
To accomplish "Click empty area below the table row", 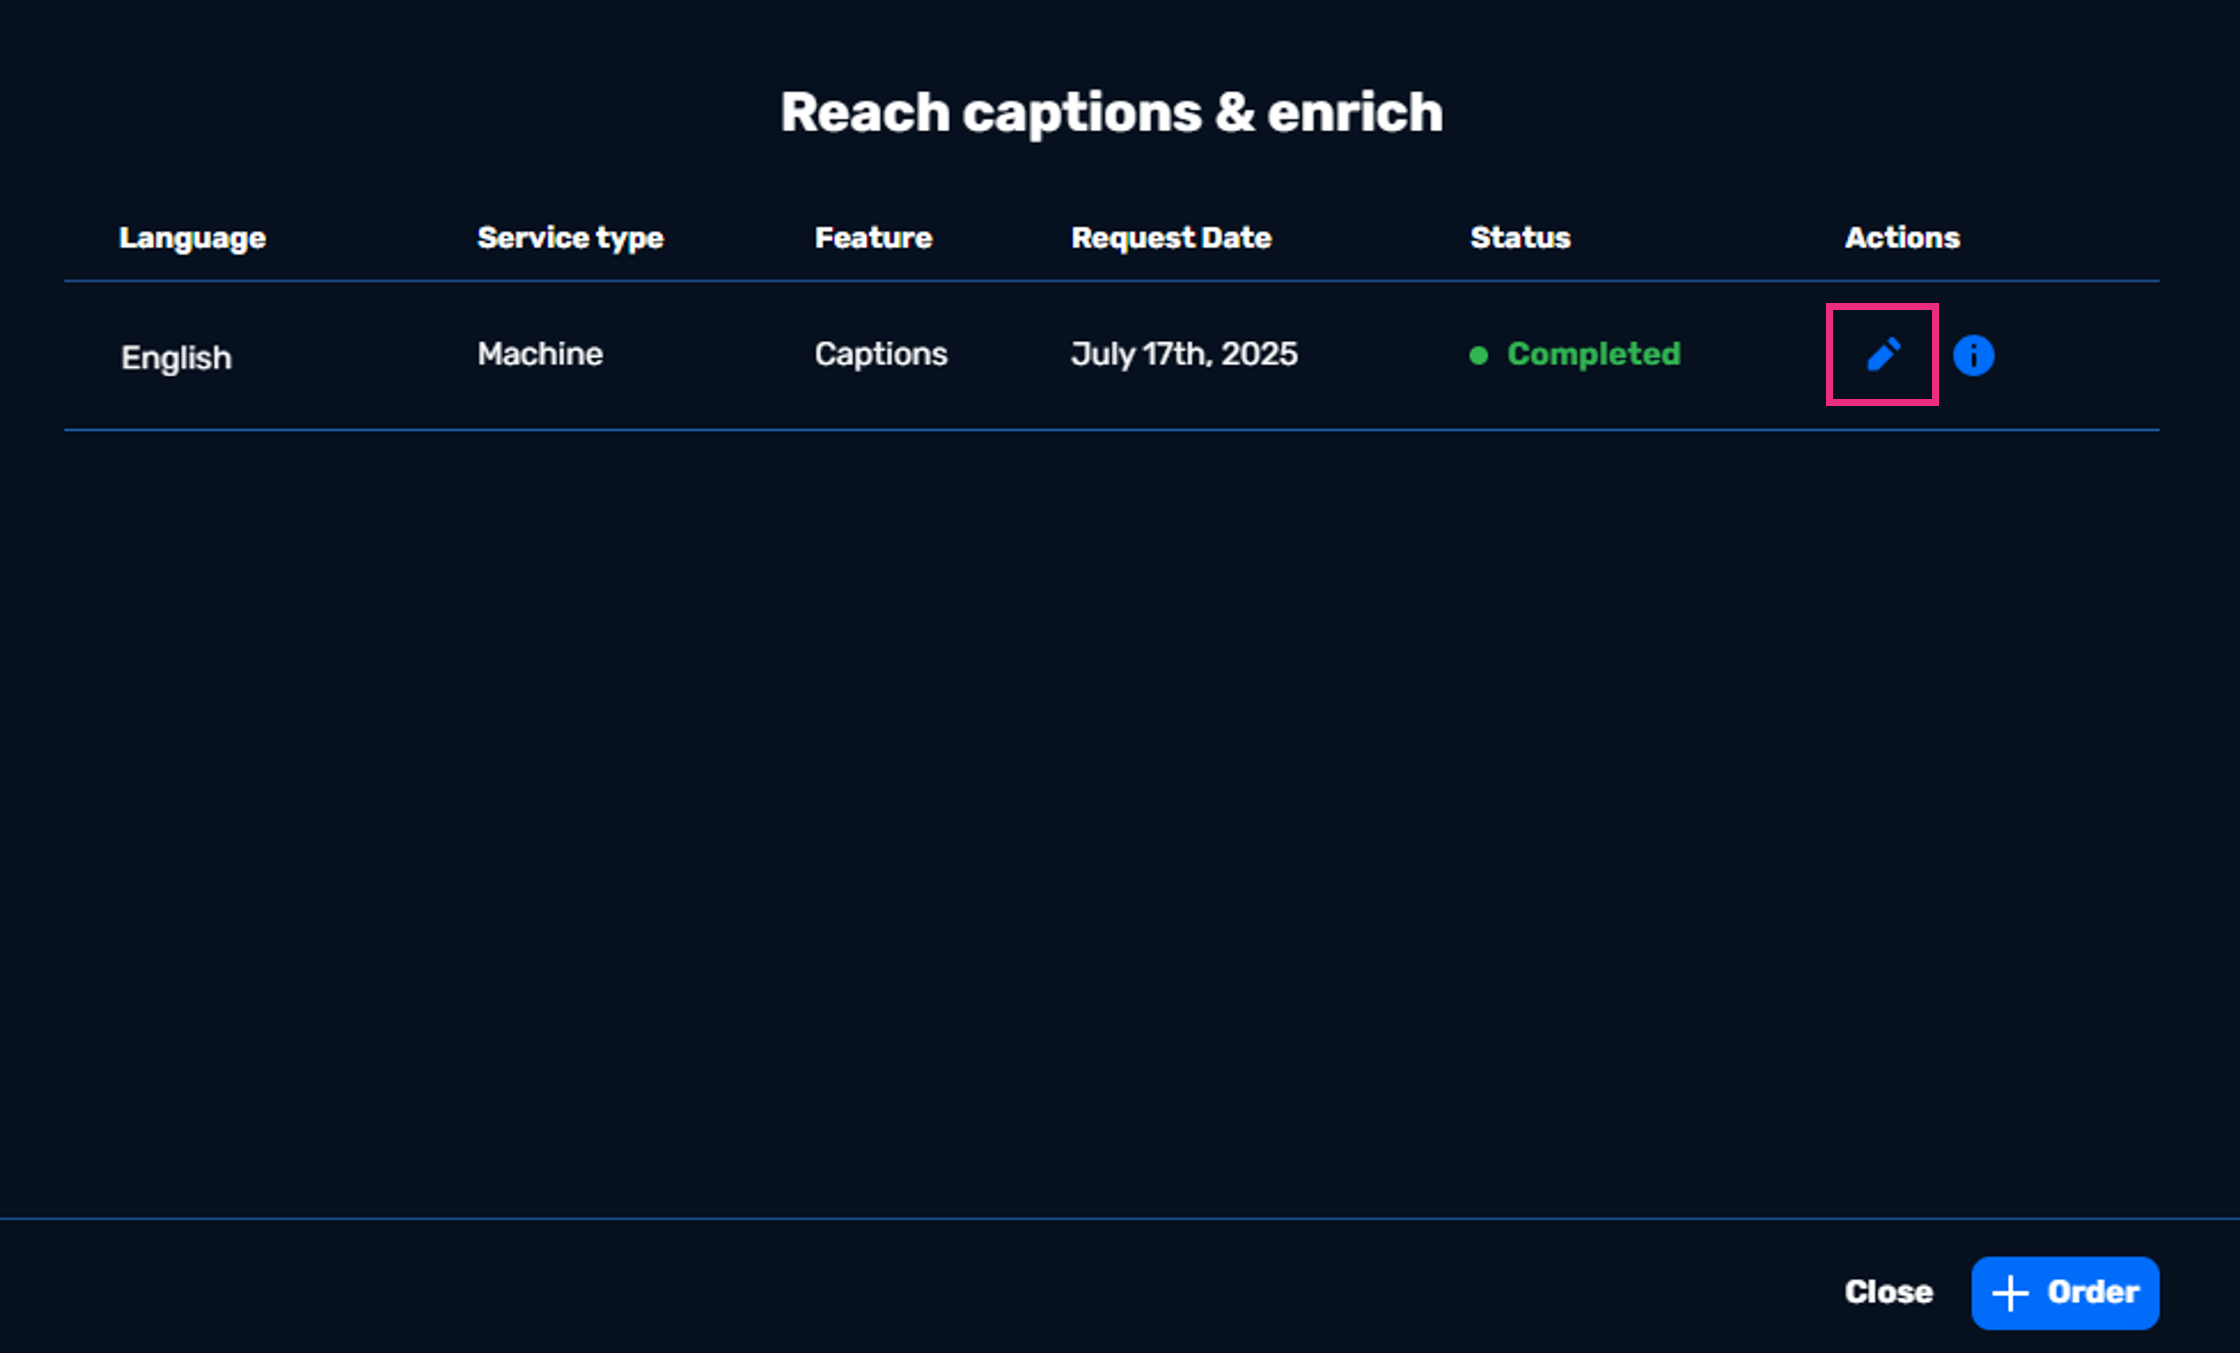I will (1110, 800).
